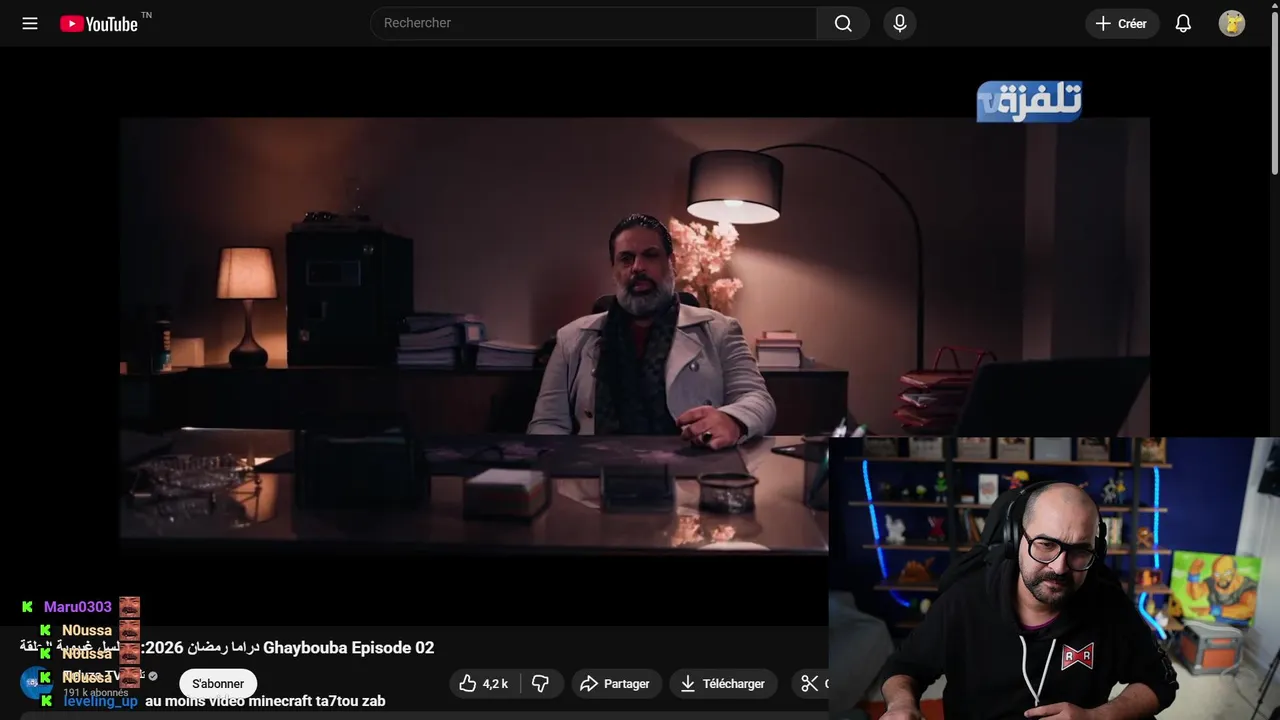Click the Maru0303 chat username

[78, 607]
